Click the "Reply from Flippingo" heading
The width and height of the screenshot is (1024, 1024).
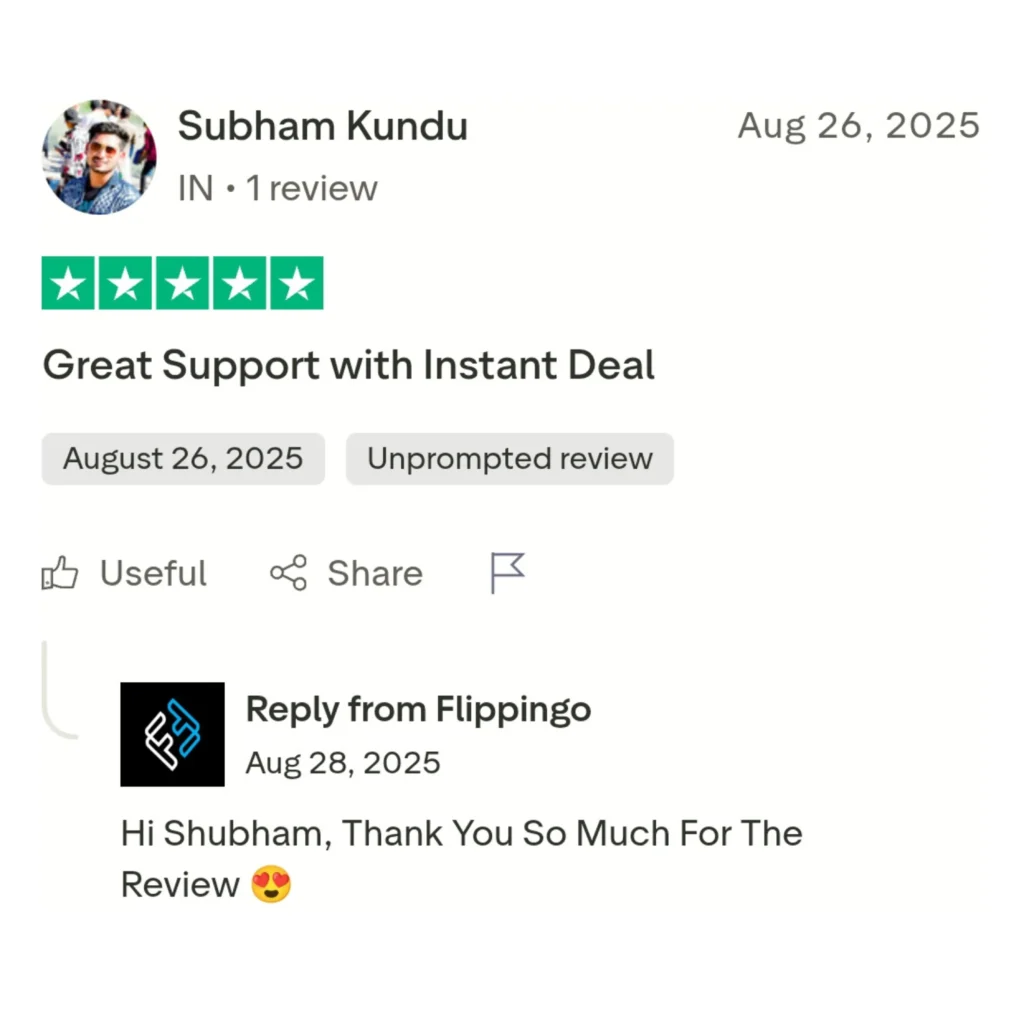418,710
